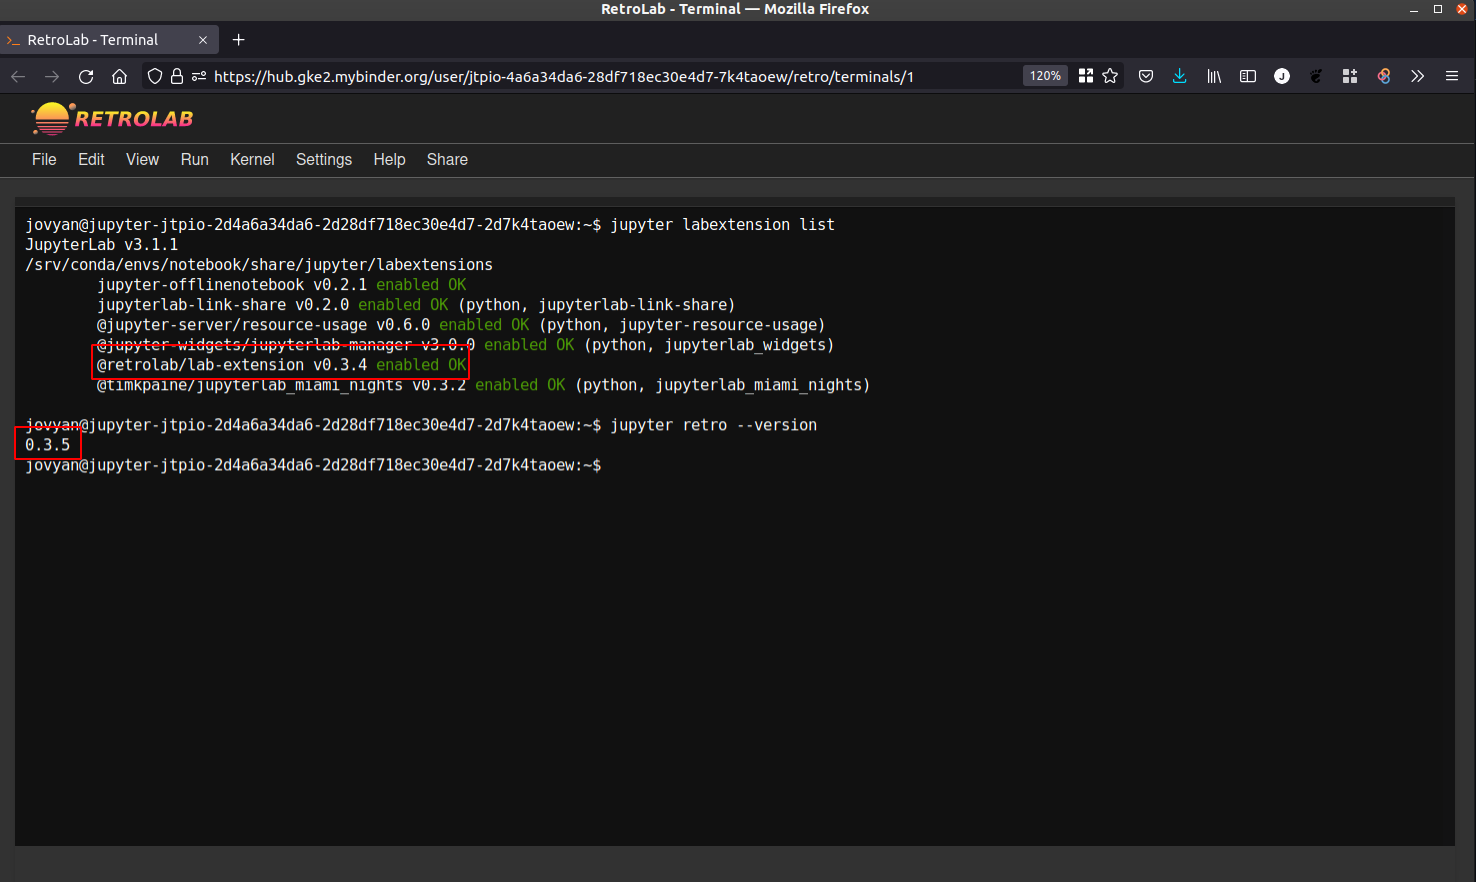This screenshot has width=1476, height=882.
Task: Navigate back with the back arrow
Action: 17,76
